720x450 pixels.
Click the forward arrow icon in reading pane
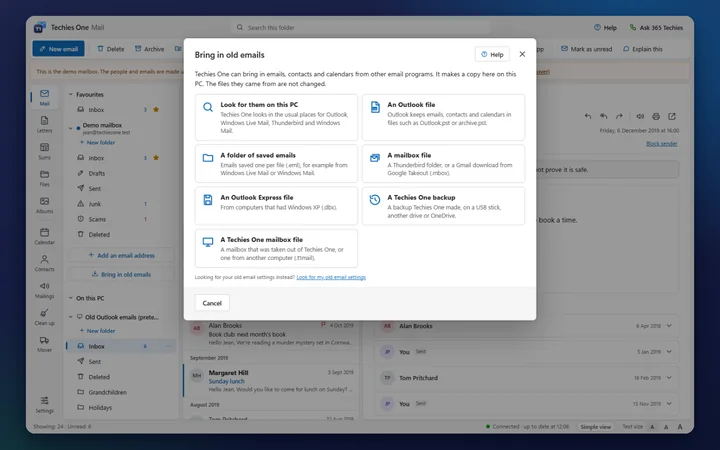[x=619, y=116]
